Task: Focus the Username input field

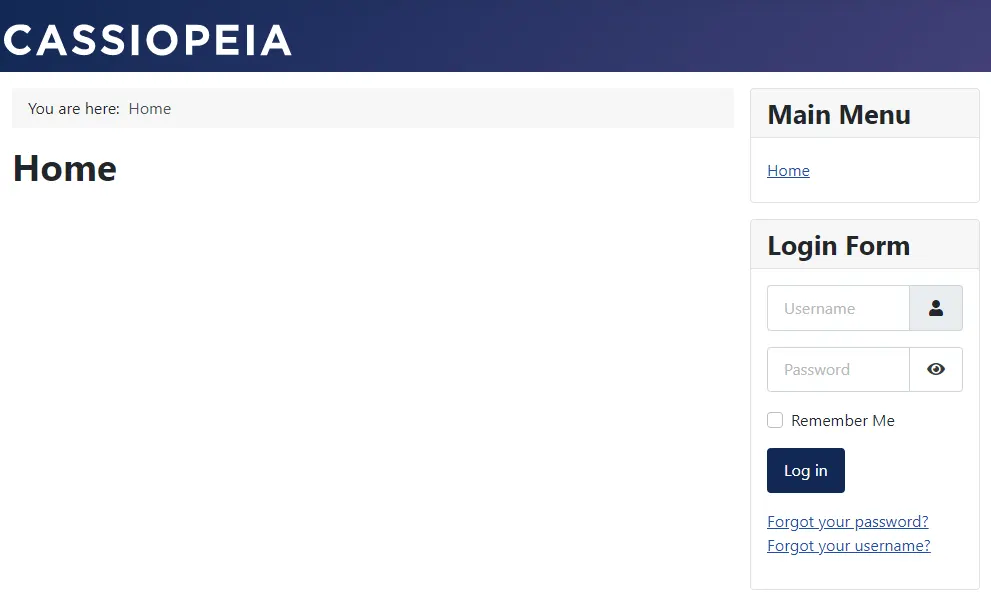Action: click(x=838, y=308)
